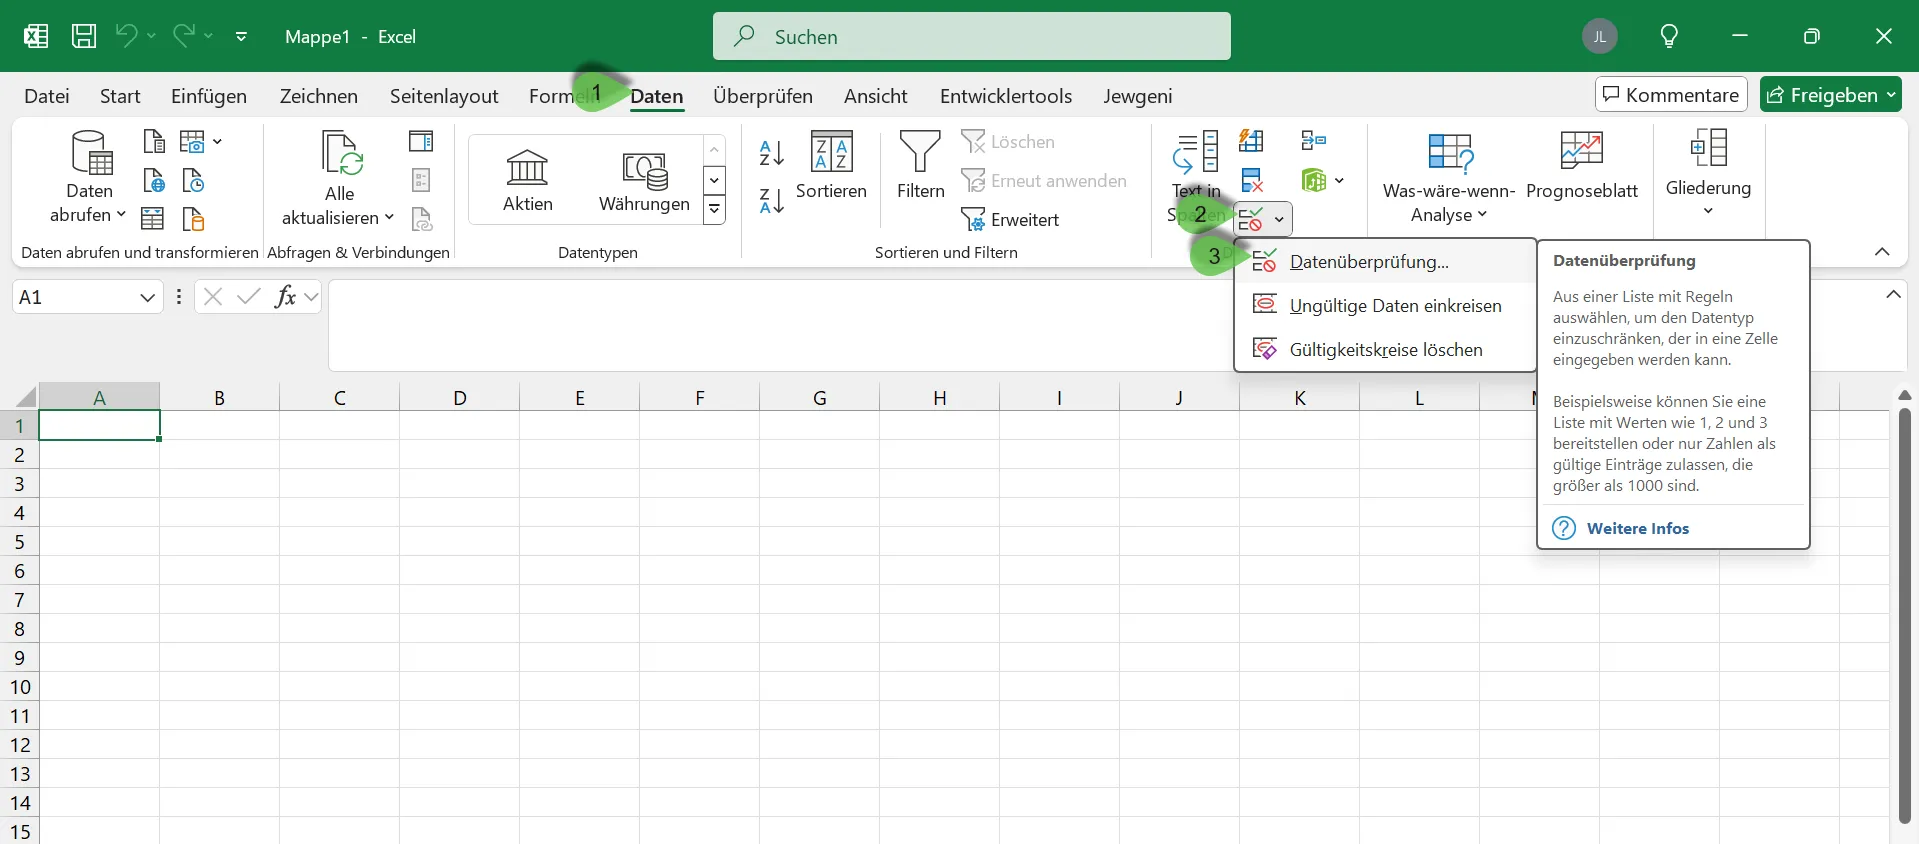The image size is (1919, 844).
Task: Click the Alle aktualisieren refresh icon
Action: pos(341,153)
